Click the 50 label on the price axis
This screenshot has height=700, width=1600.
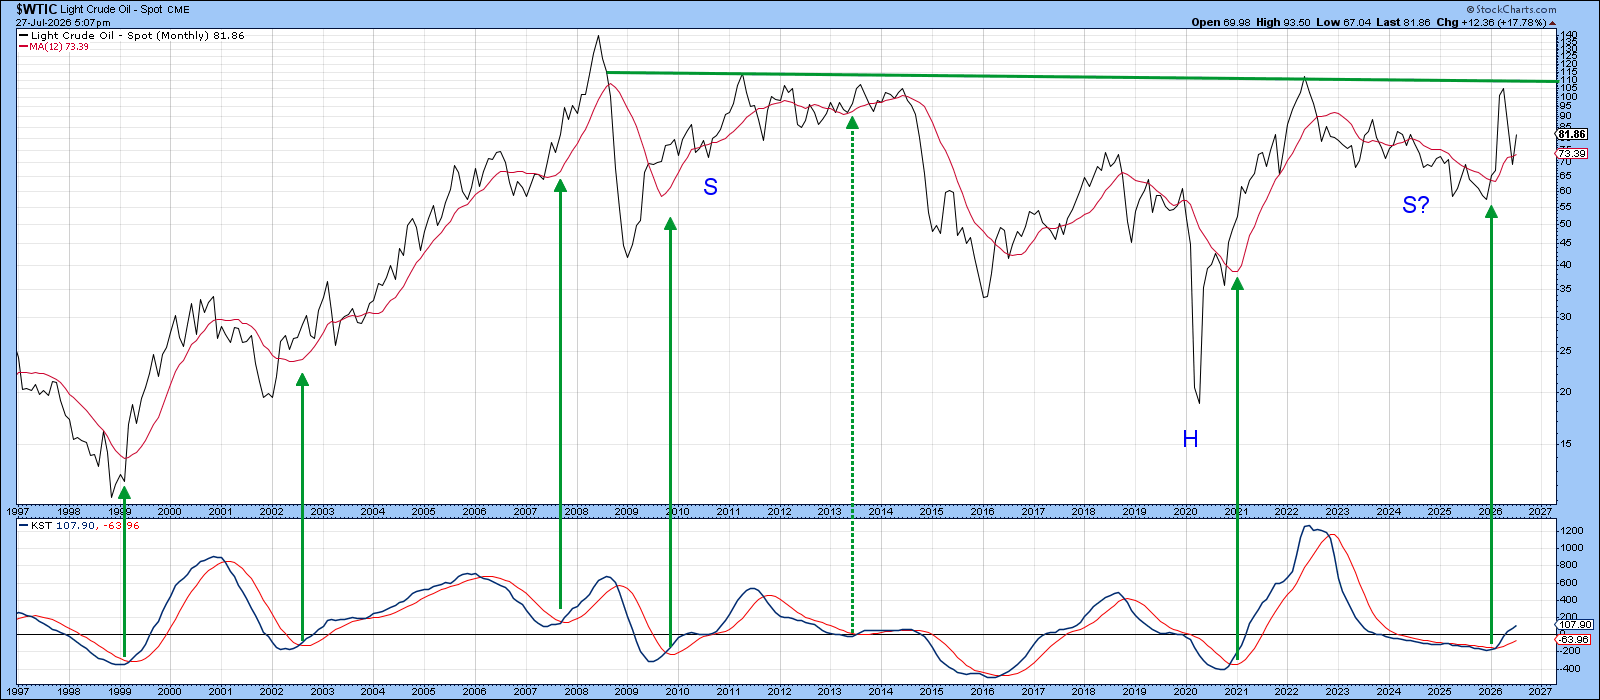(x=1566, y=224)
